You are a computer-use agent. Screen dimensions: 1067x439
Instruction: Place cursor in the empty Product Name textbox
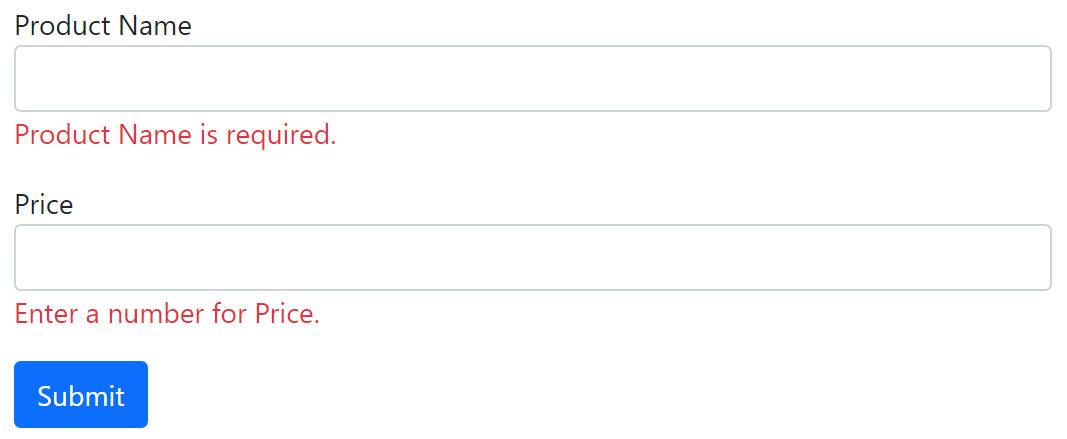[533, 78]
